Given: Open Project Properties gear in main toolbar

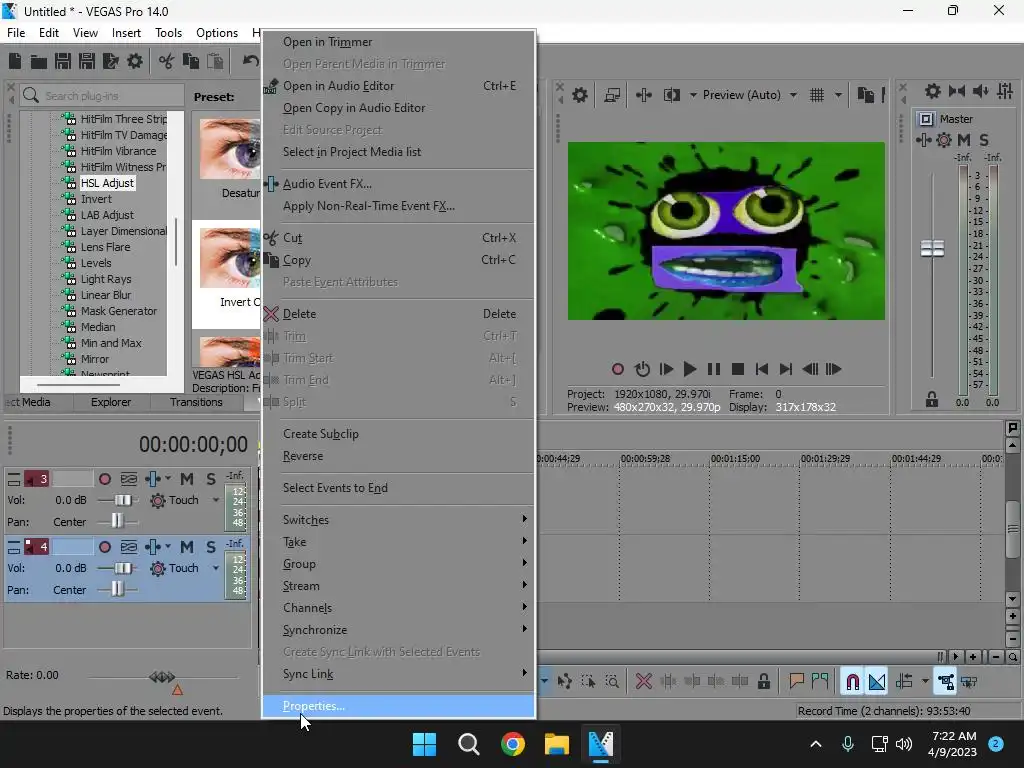Looking at the screenshot, I should pos(135,61).
